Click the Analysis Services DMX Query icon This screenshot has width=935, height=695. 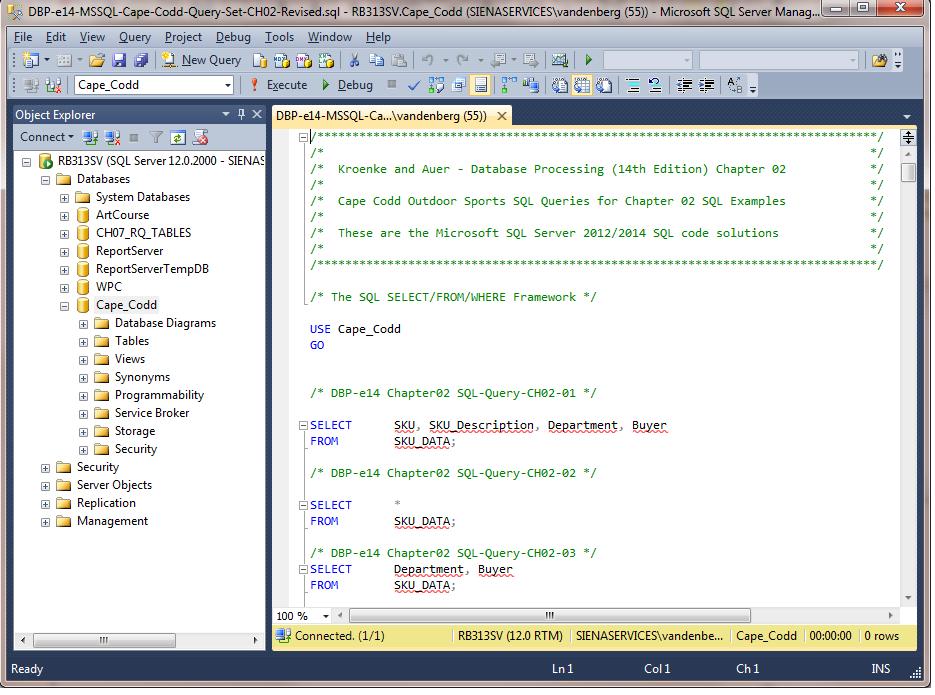click(304, 60)
